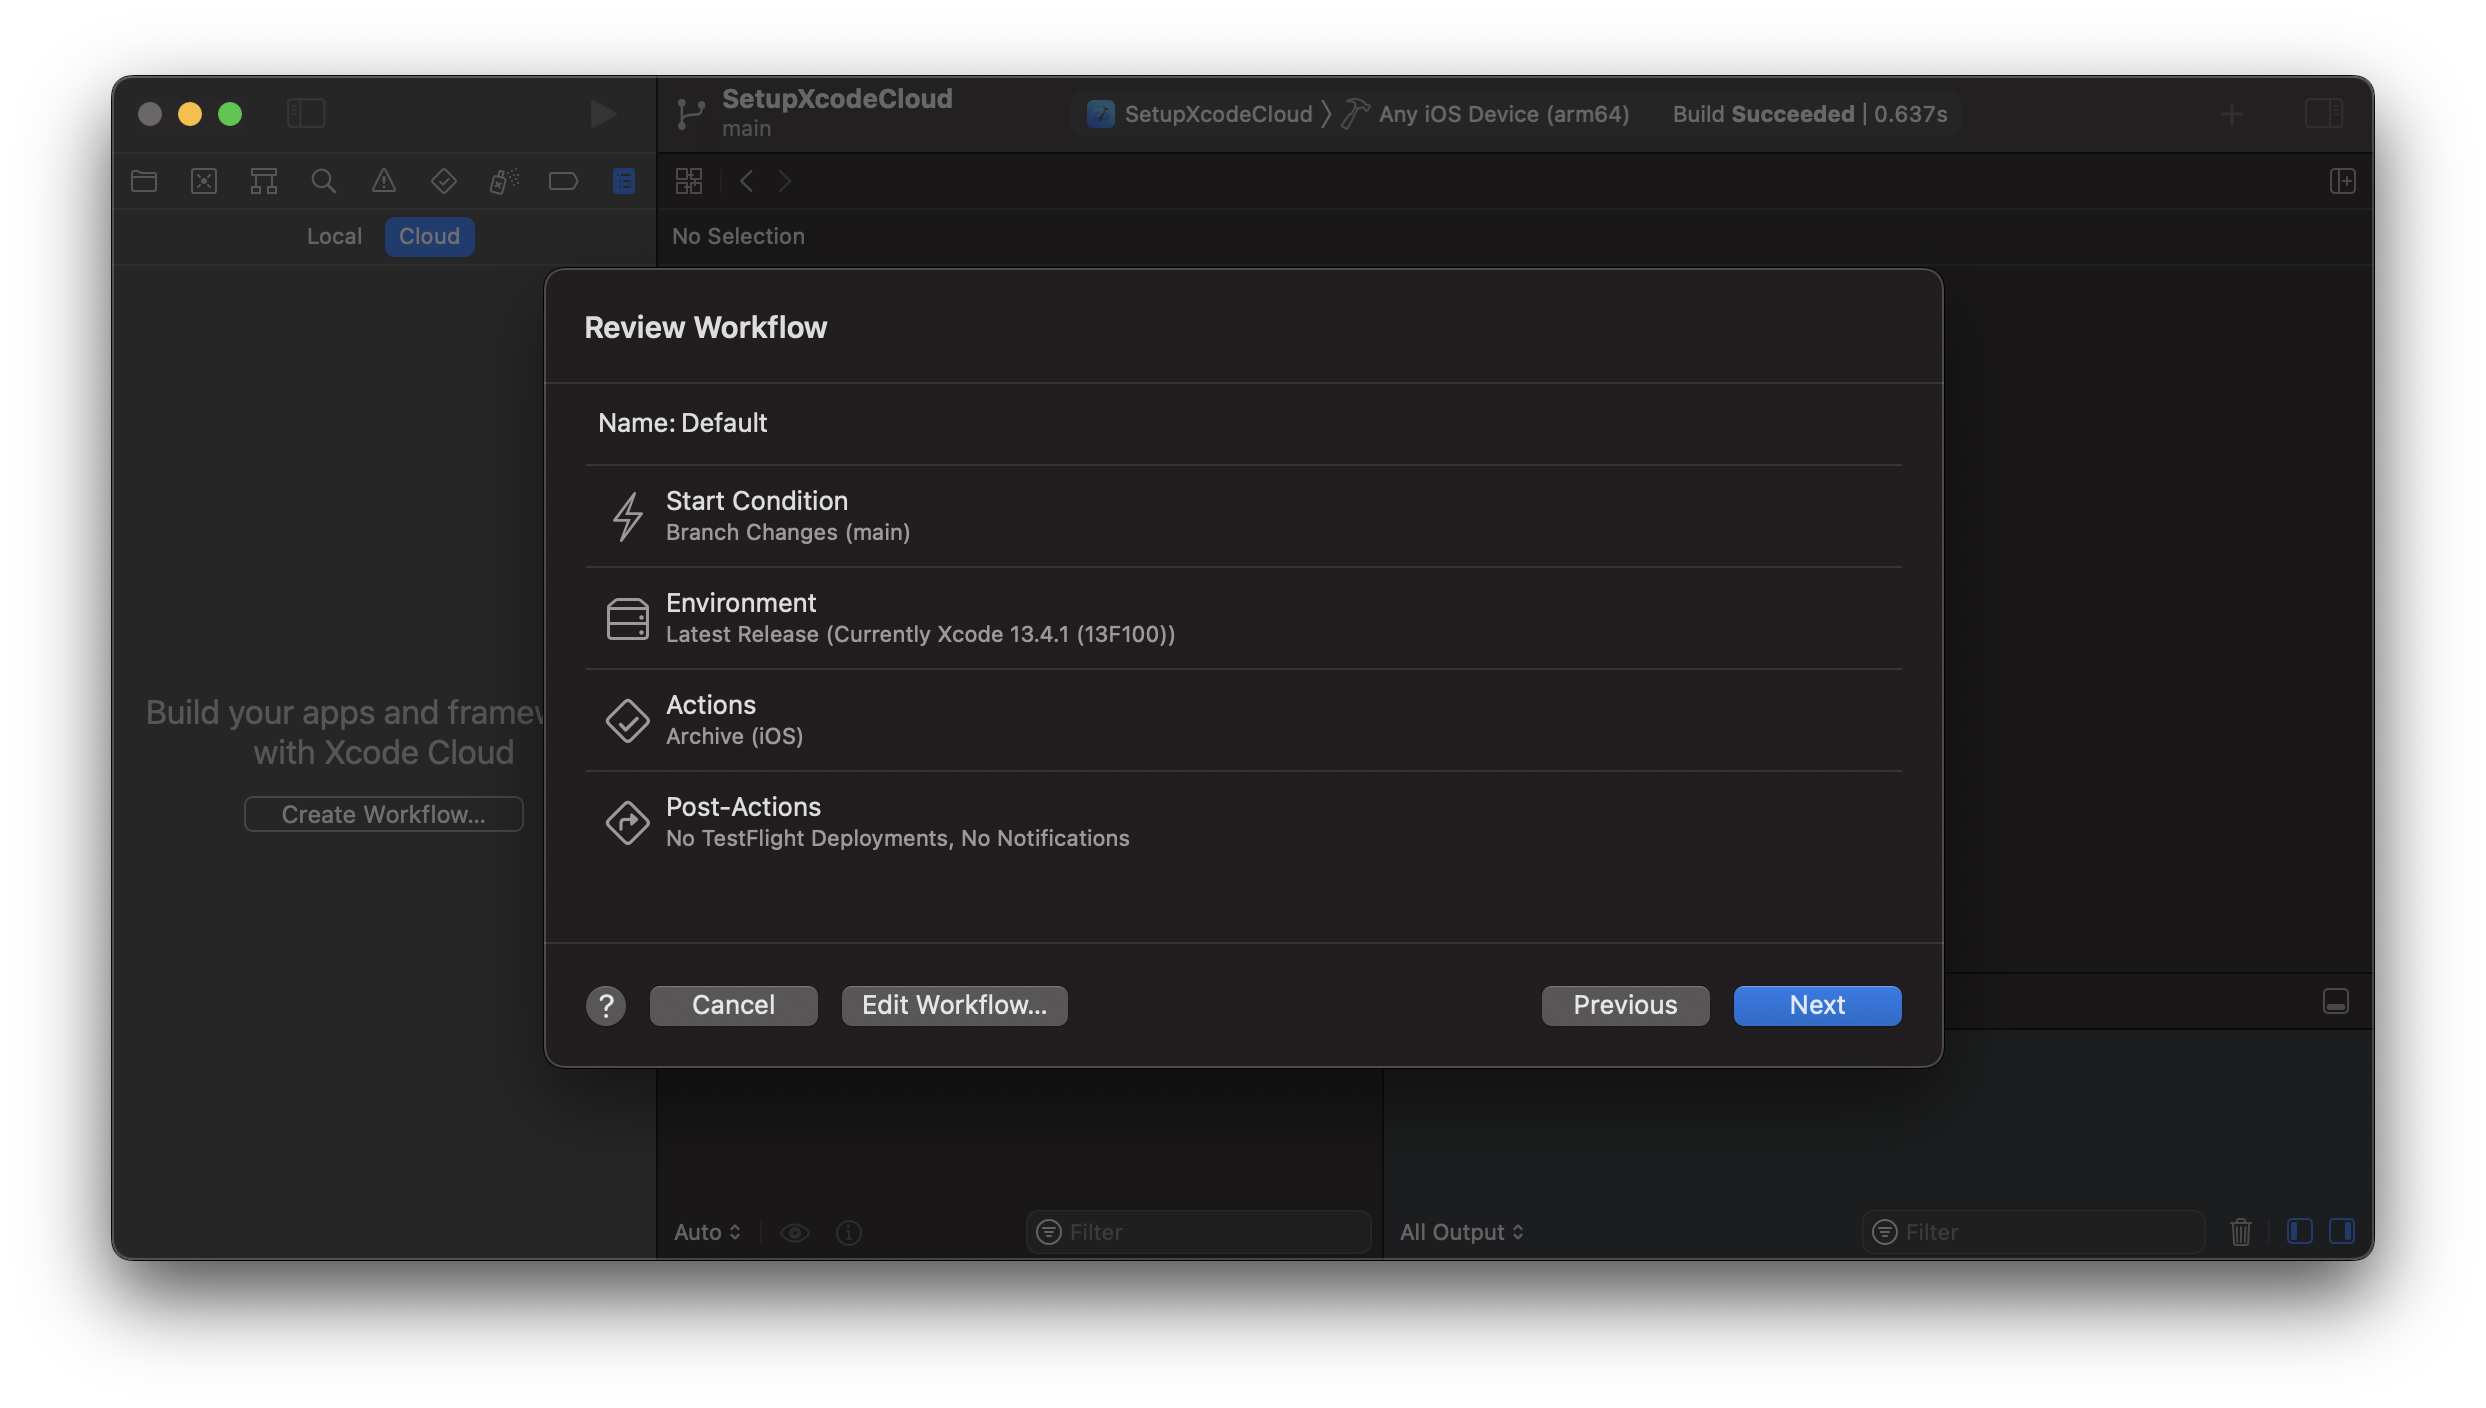Open the Source Control navigator icon
This screenshot has width=2486, height=1408.
pyautogui.click(x=204, y=181)
